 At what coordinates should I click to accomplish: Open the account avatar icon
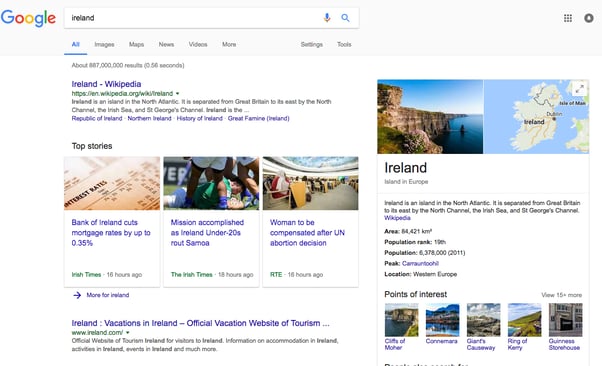[x=589, y=18]
